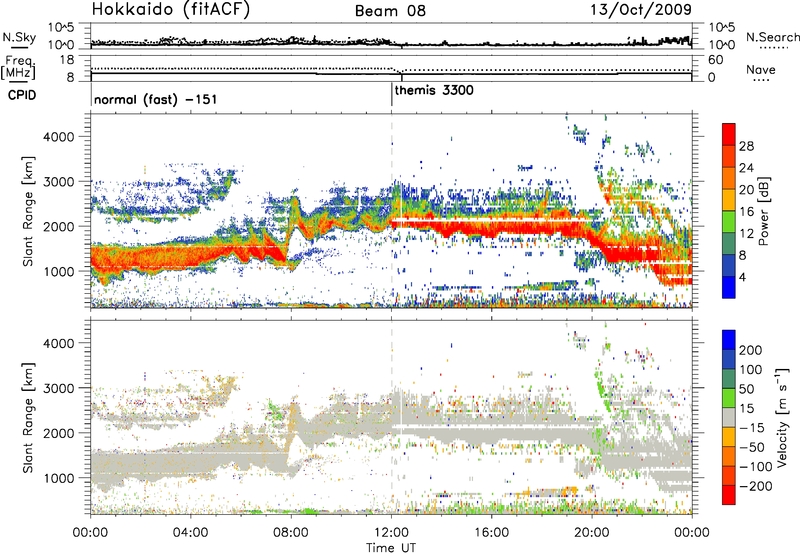Click the "Velocity [m s-1]" color bar title

tap(783, 417)
